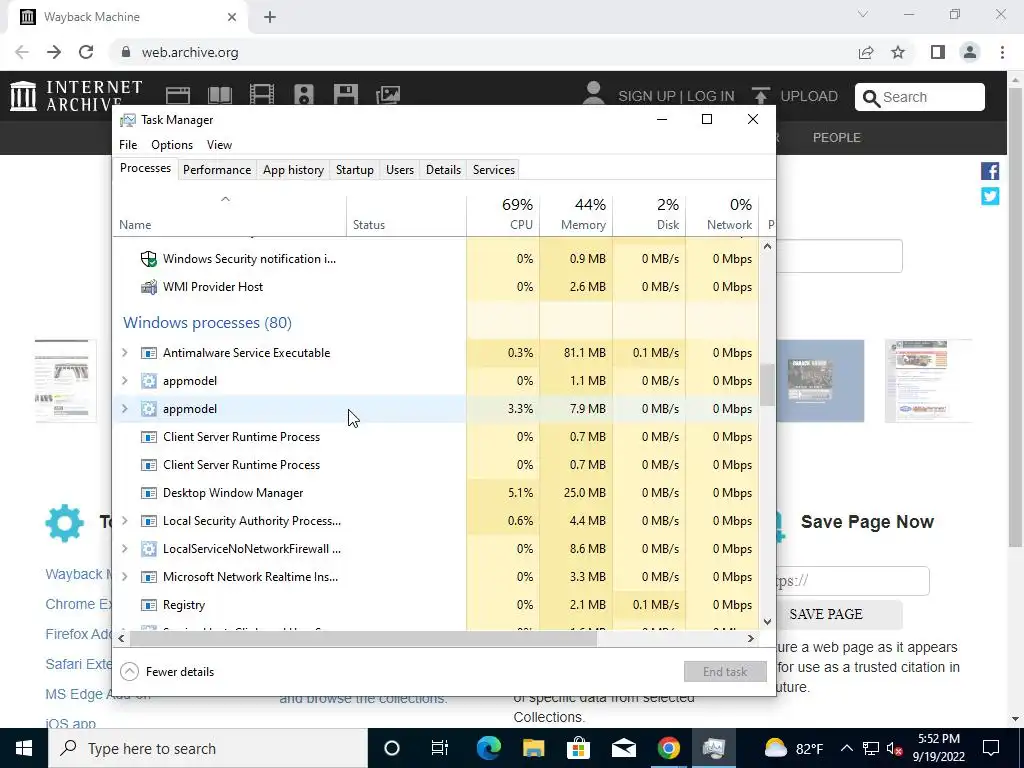1024x768 pixels.
Task: Open new Chrome tab with plus button
Action: 270,17
